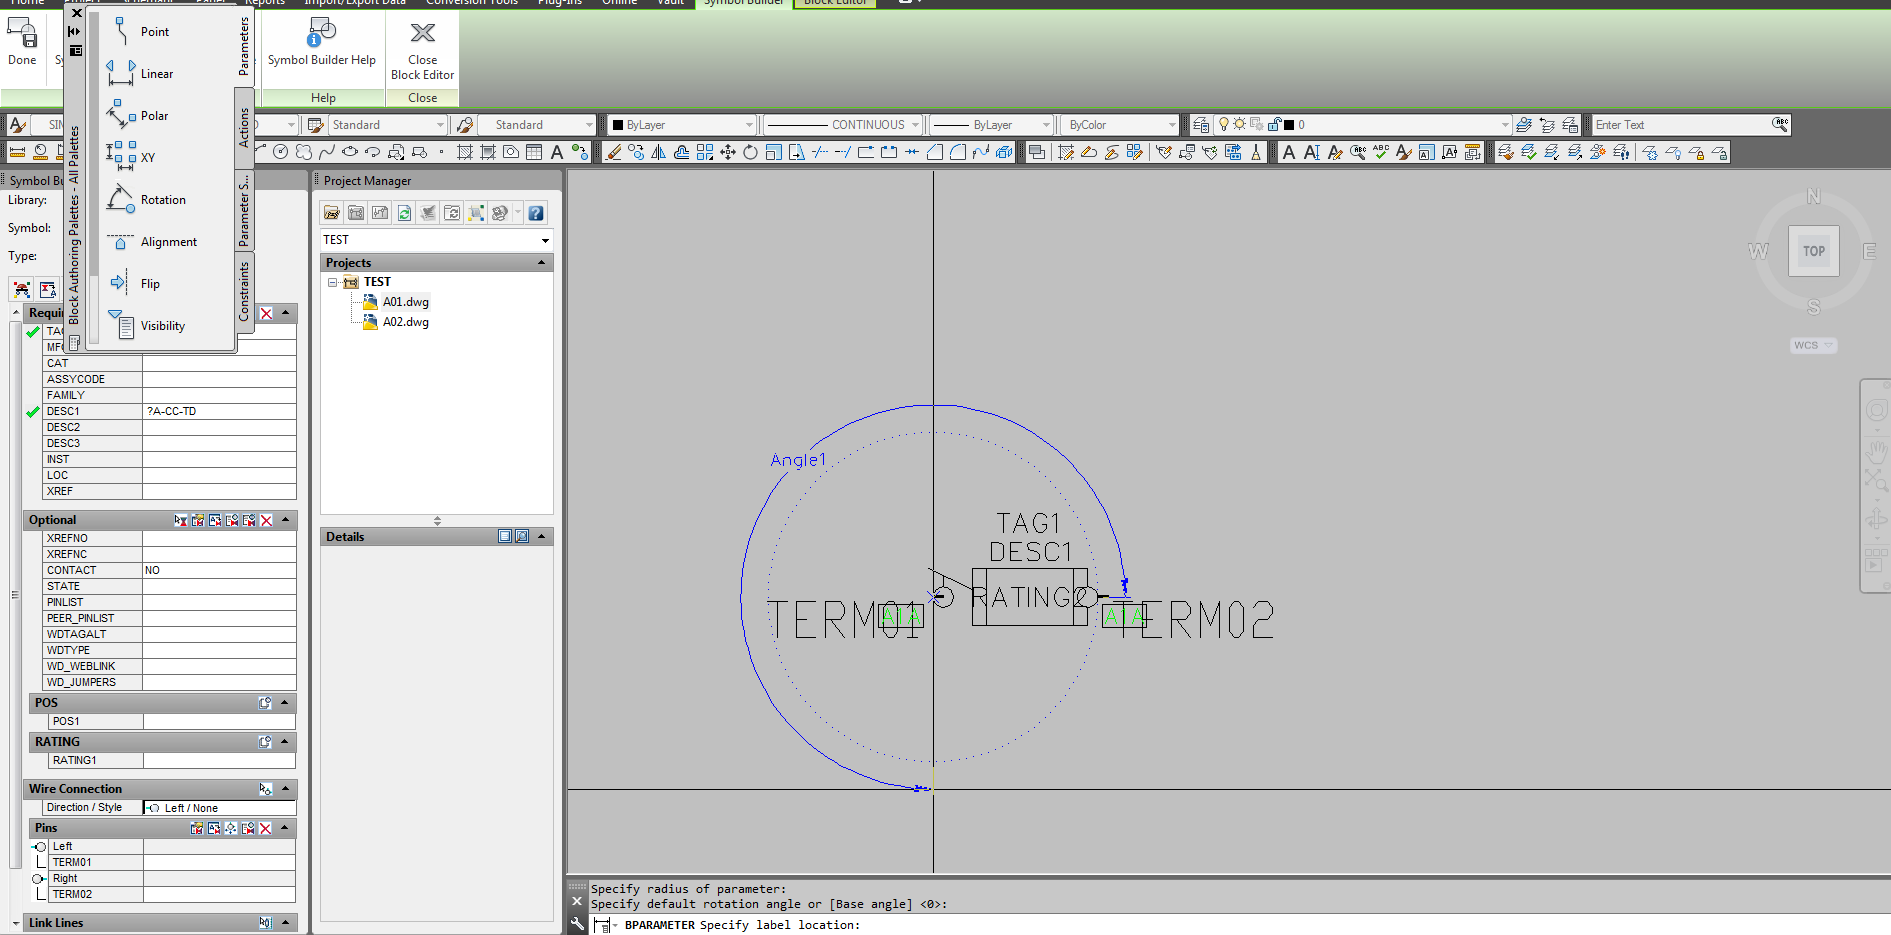Image resolution: width=1891 pixels, height=935 pixels.
Task: Collapse the Details section
Action: tap(542, 537)
